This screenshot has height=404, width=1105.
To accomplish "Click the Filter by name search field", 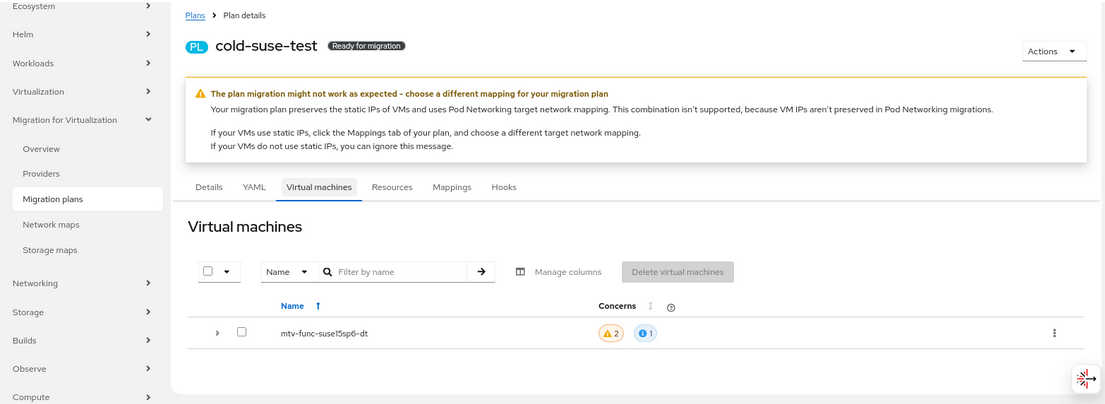I will [x=400, y=271].
